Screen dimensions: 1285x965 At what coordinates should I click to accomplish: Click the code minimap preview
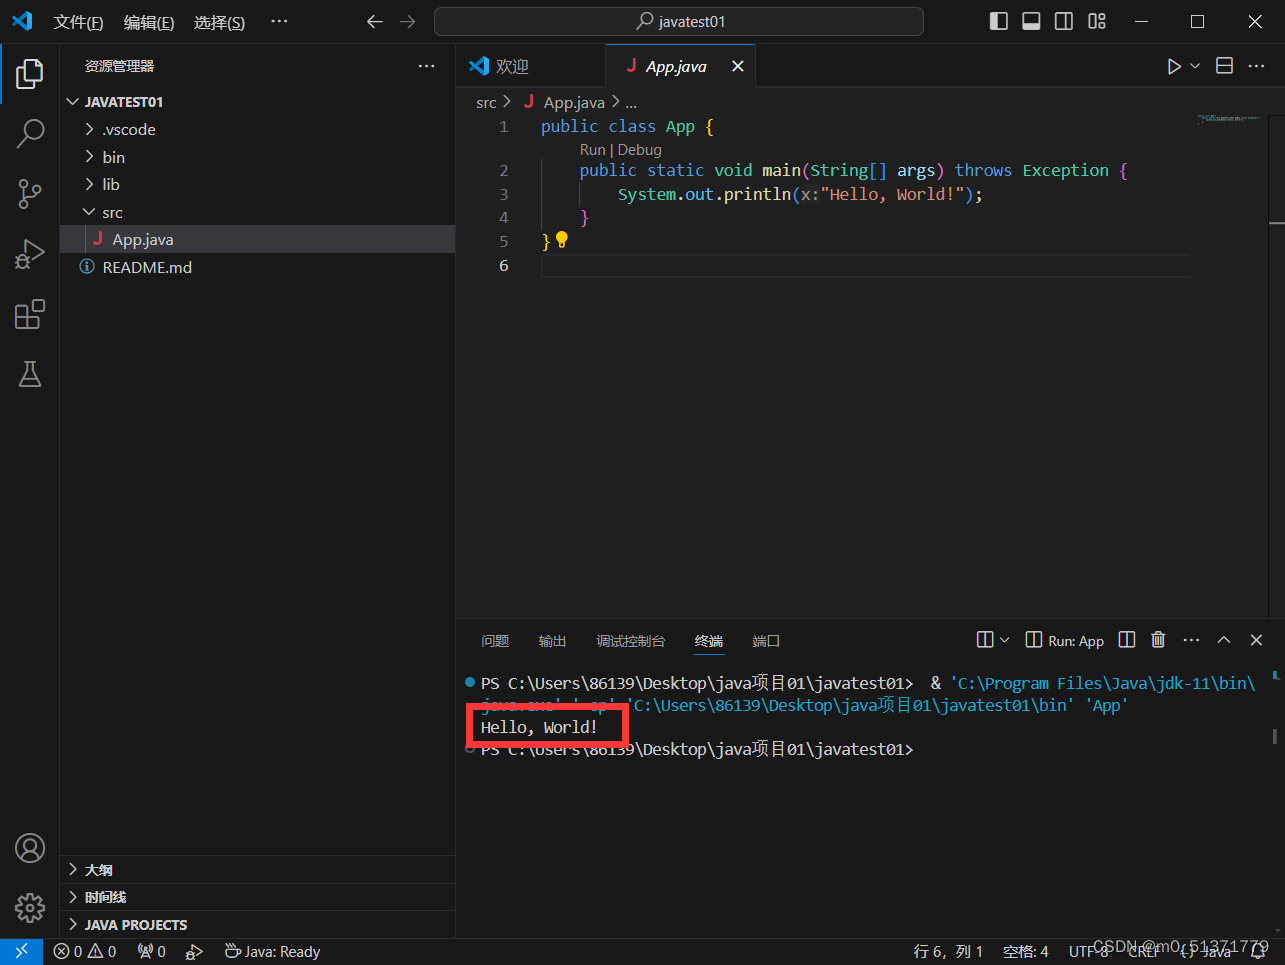1228,119
